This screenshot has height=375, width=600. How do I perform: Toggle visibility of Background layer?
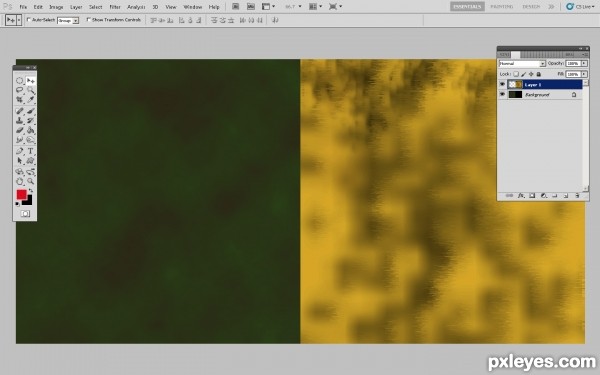point(502,95)
